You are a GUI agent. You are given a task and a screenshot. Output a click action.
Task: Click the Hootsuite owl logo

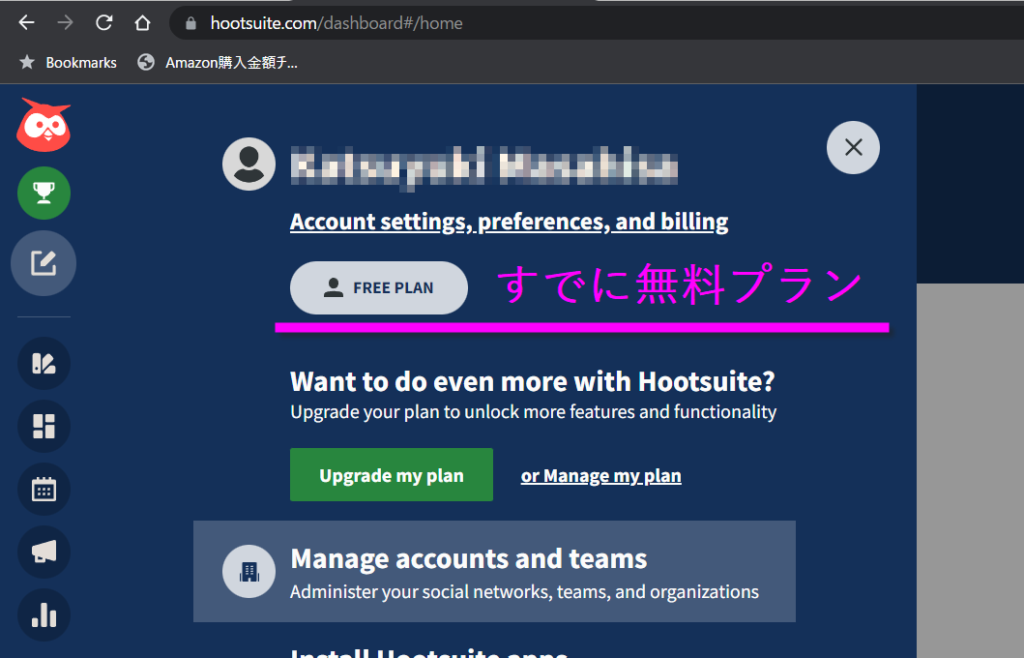[44, 125]
